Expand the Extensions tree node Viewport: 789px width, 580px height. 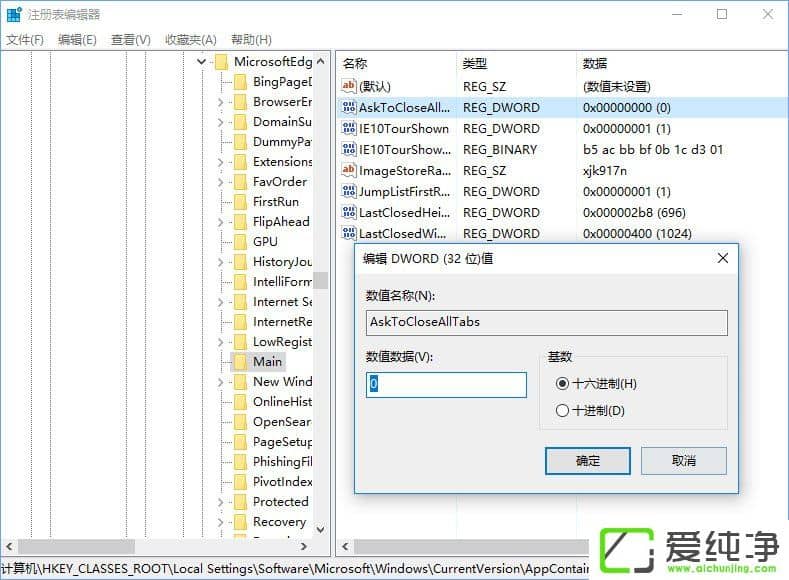[x=220, y=162]
